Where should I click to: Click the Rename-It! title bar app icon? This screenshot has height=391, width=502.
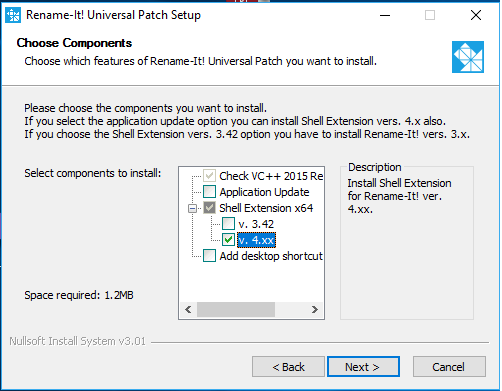click(x=13, y=15)
